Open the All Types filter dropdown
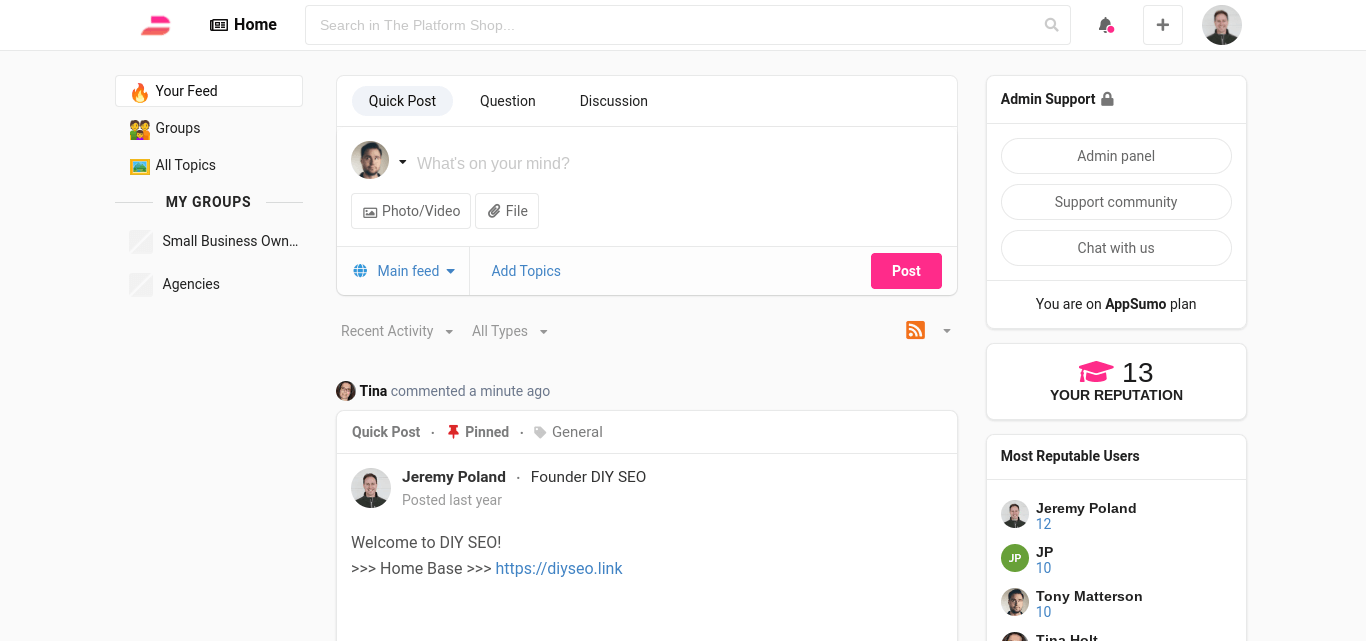The height and width of the screenshot is (641, 1366). click(509, 330)
